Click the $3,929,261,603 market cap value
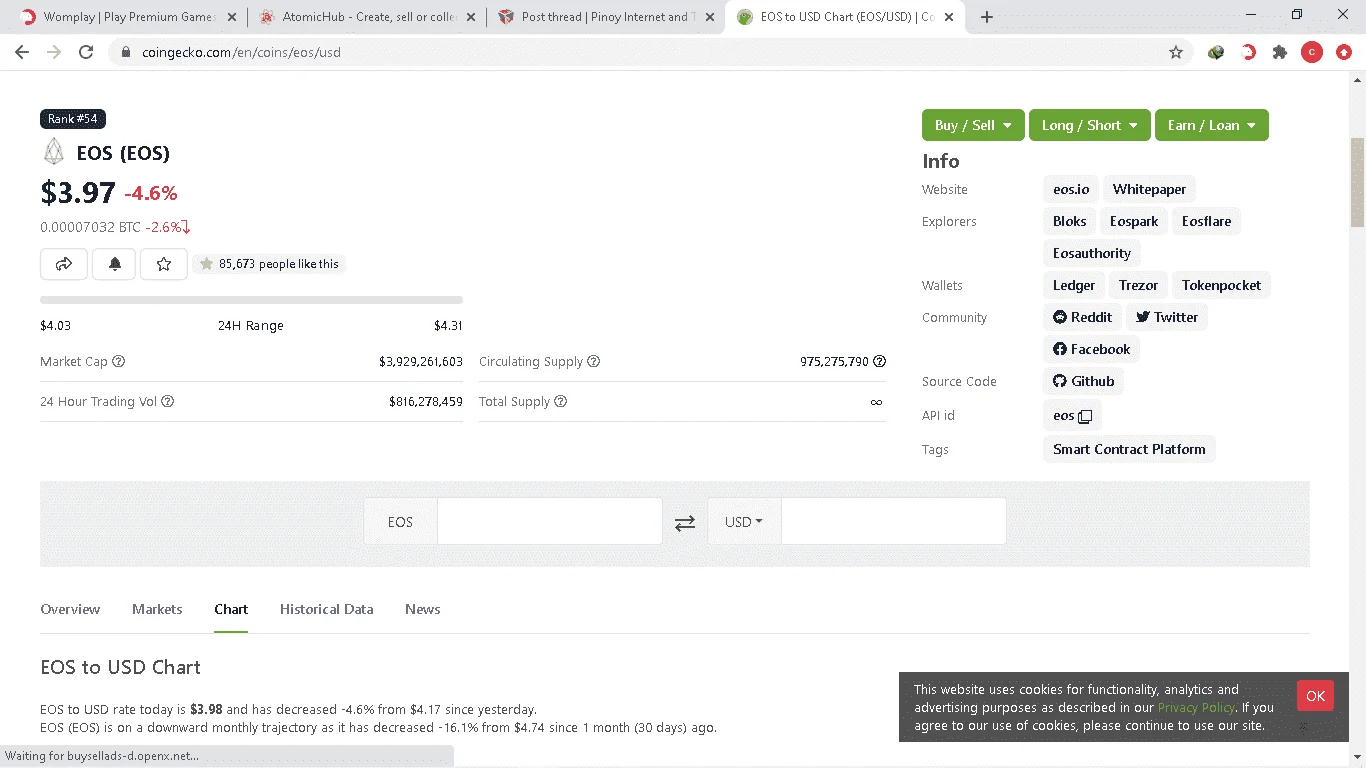 coord(421,361)
